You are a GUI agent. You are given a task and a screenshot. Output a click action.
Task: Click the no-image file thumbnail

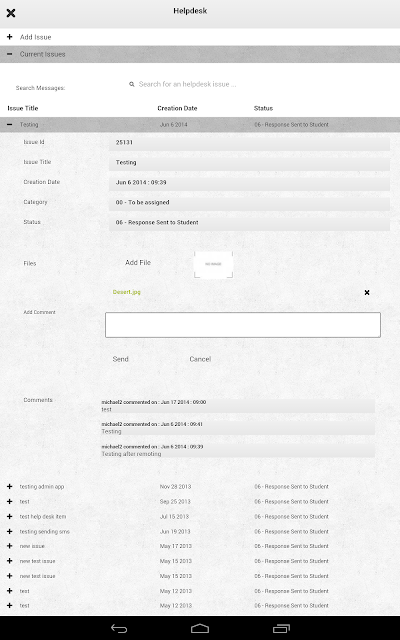click(213, 264)
